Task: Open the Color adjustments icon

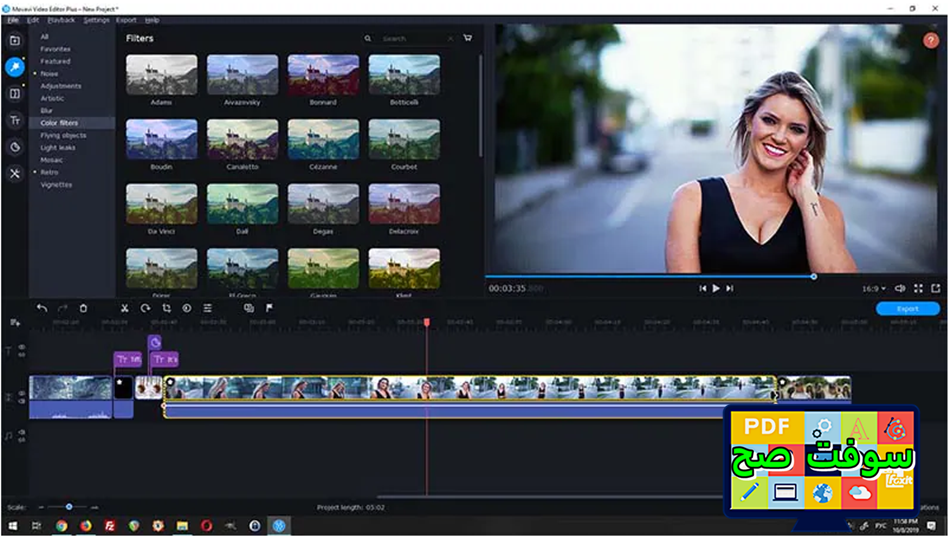Action: click(187, 308)
